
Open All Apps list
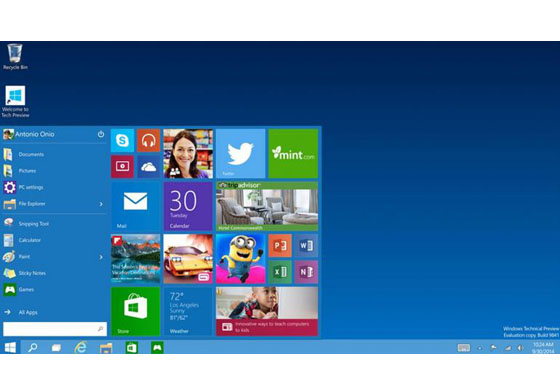(28, 312)
